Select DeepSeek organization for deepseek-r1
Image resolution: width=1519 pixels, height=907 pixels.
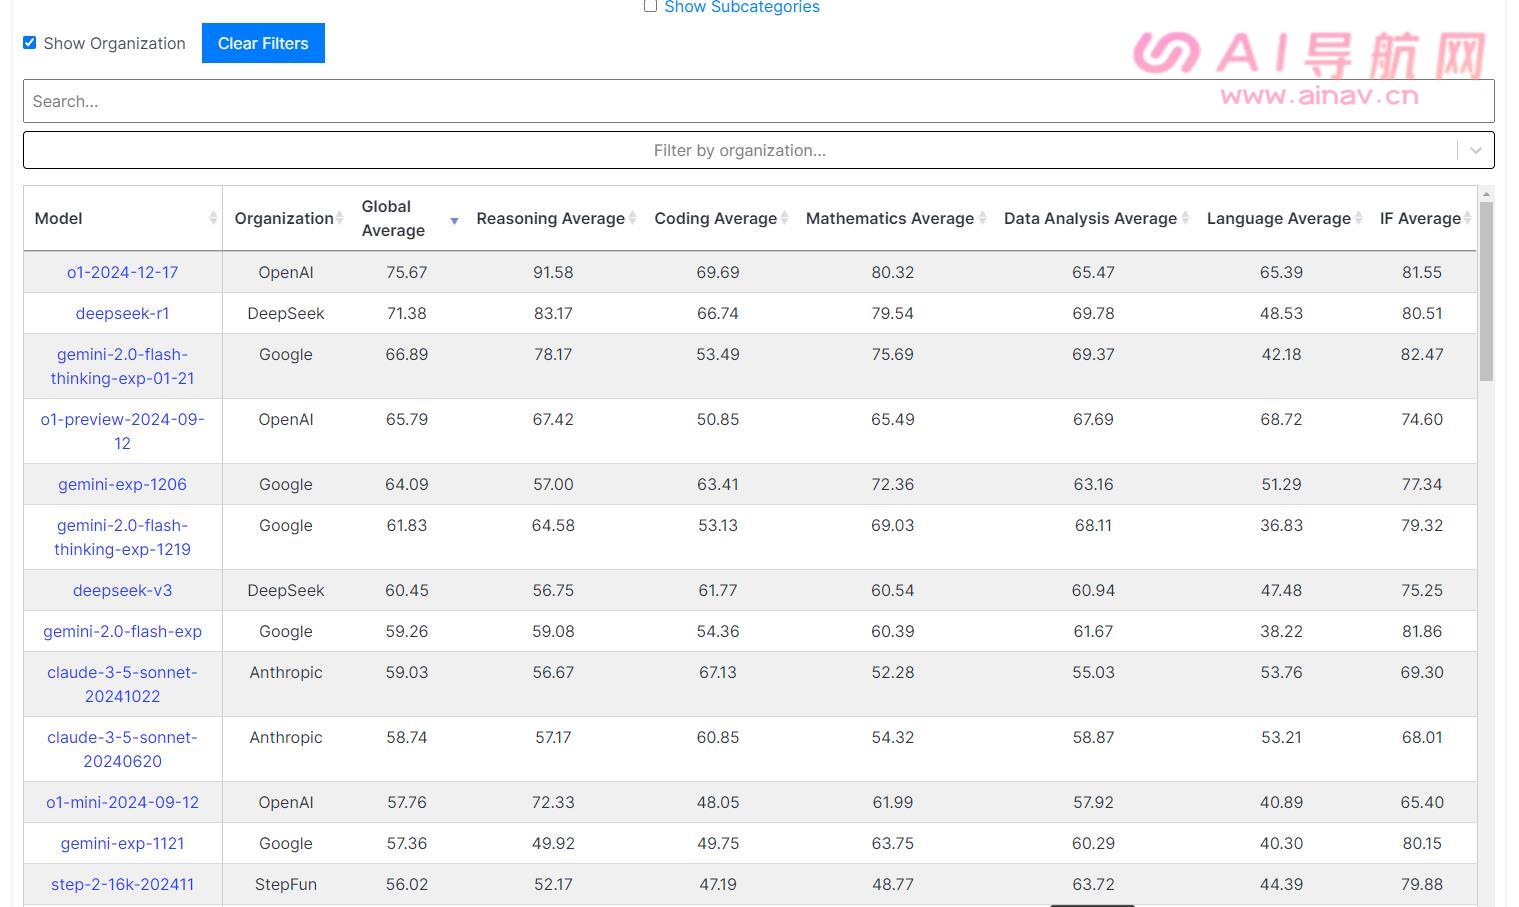click(x=286, y=313)
